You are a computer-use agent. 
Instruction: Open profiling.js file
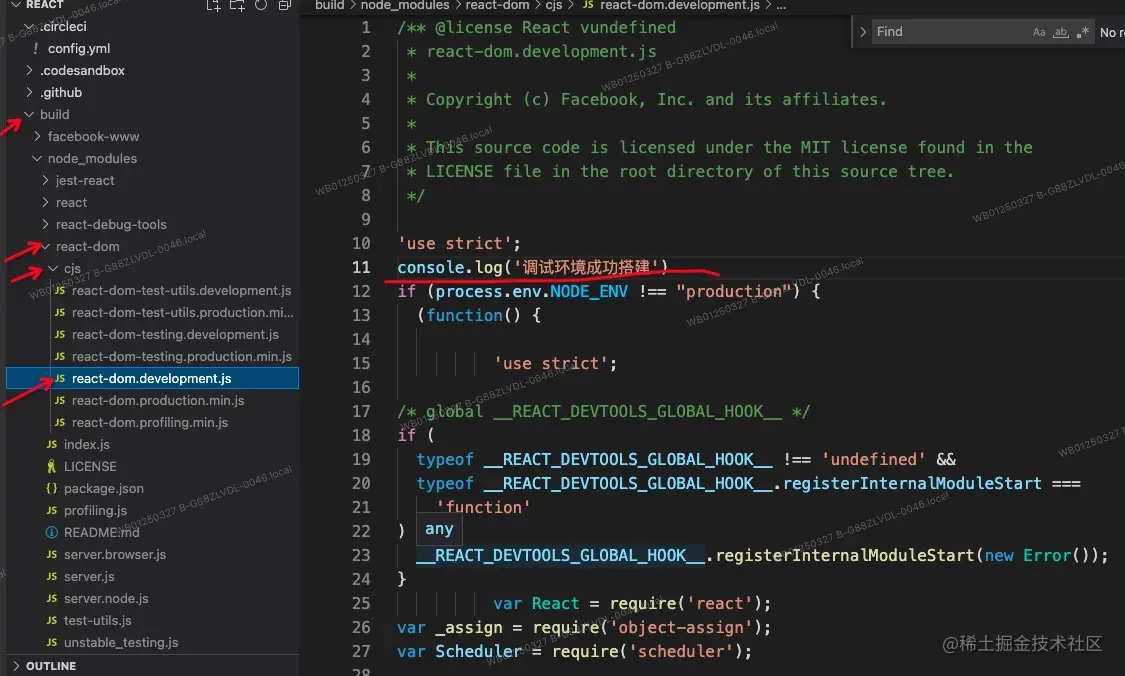coord(95,511)
